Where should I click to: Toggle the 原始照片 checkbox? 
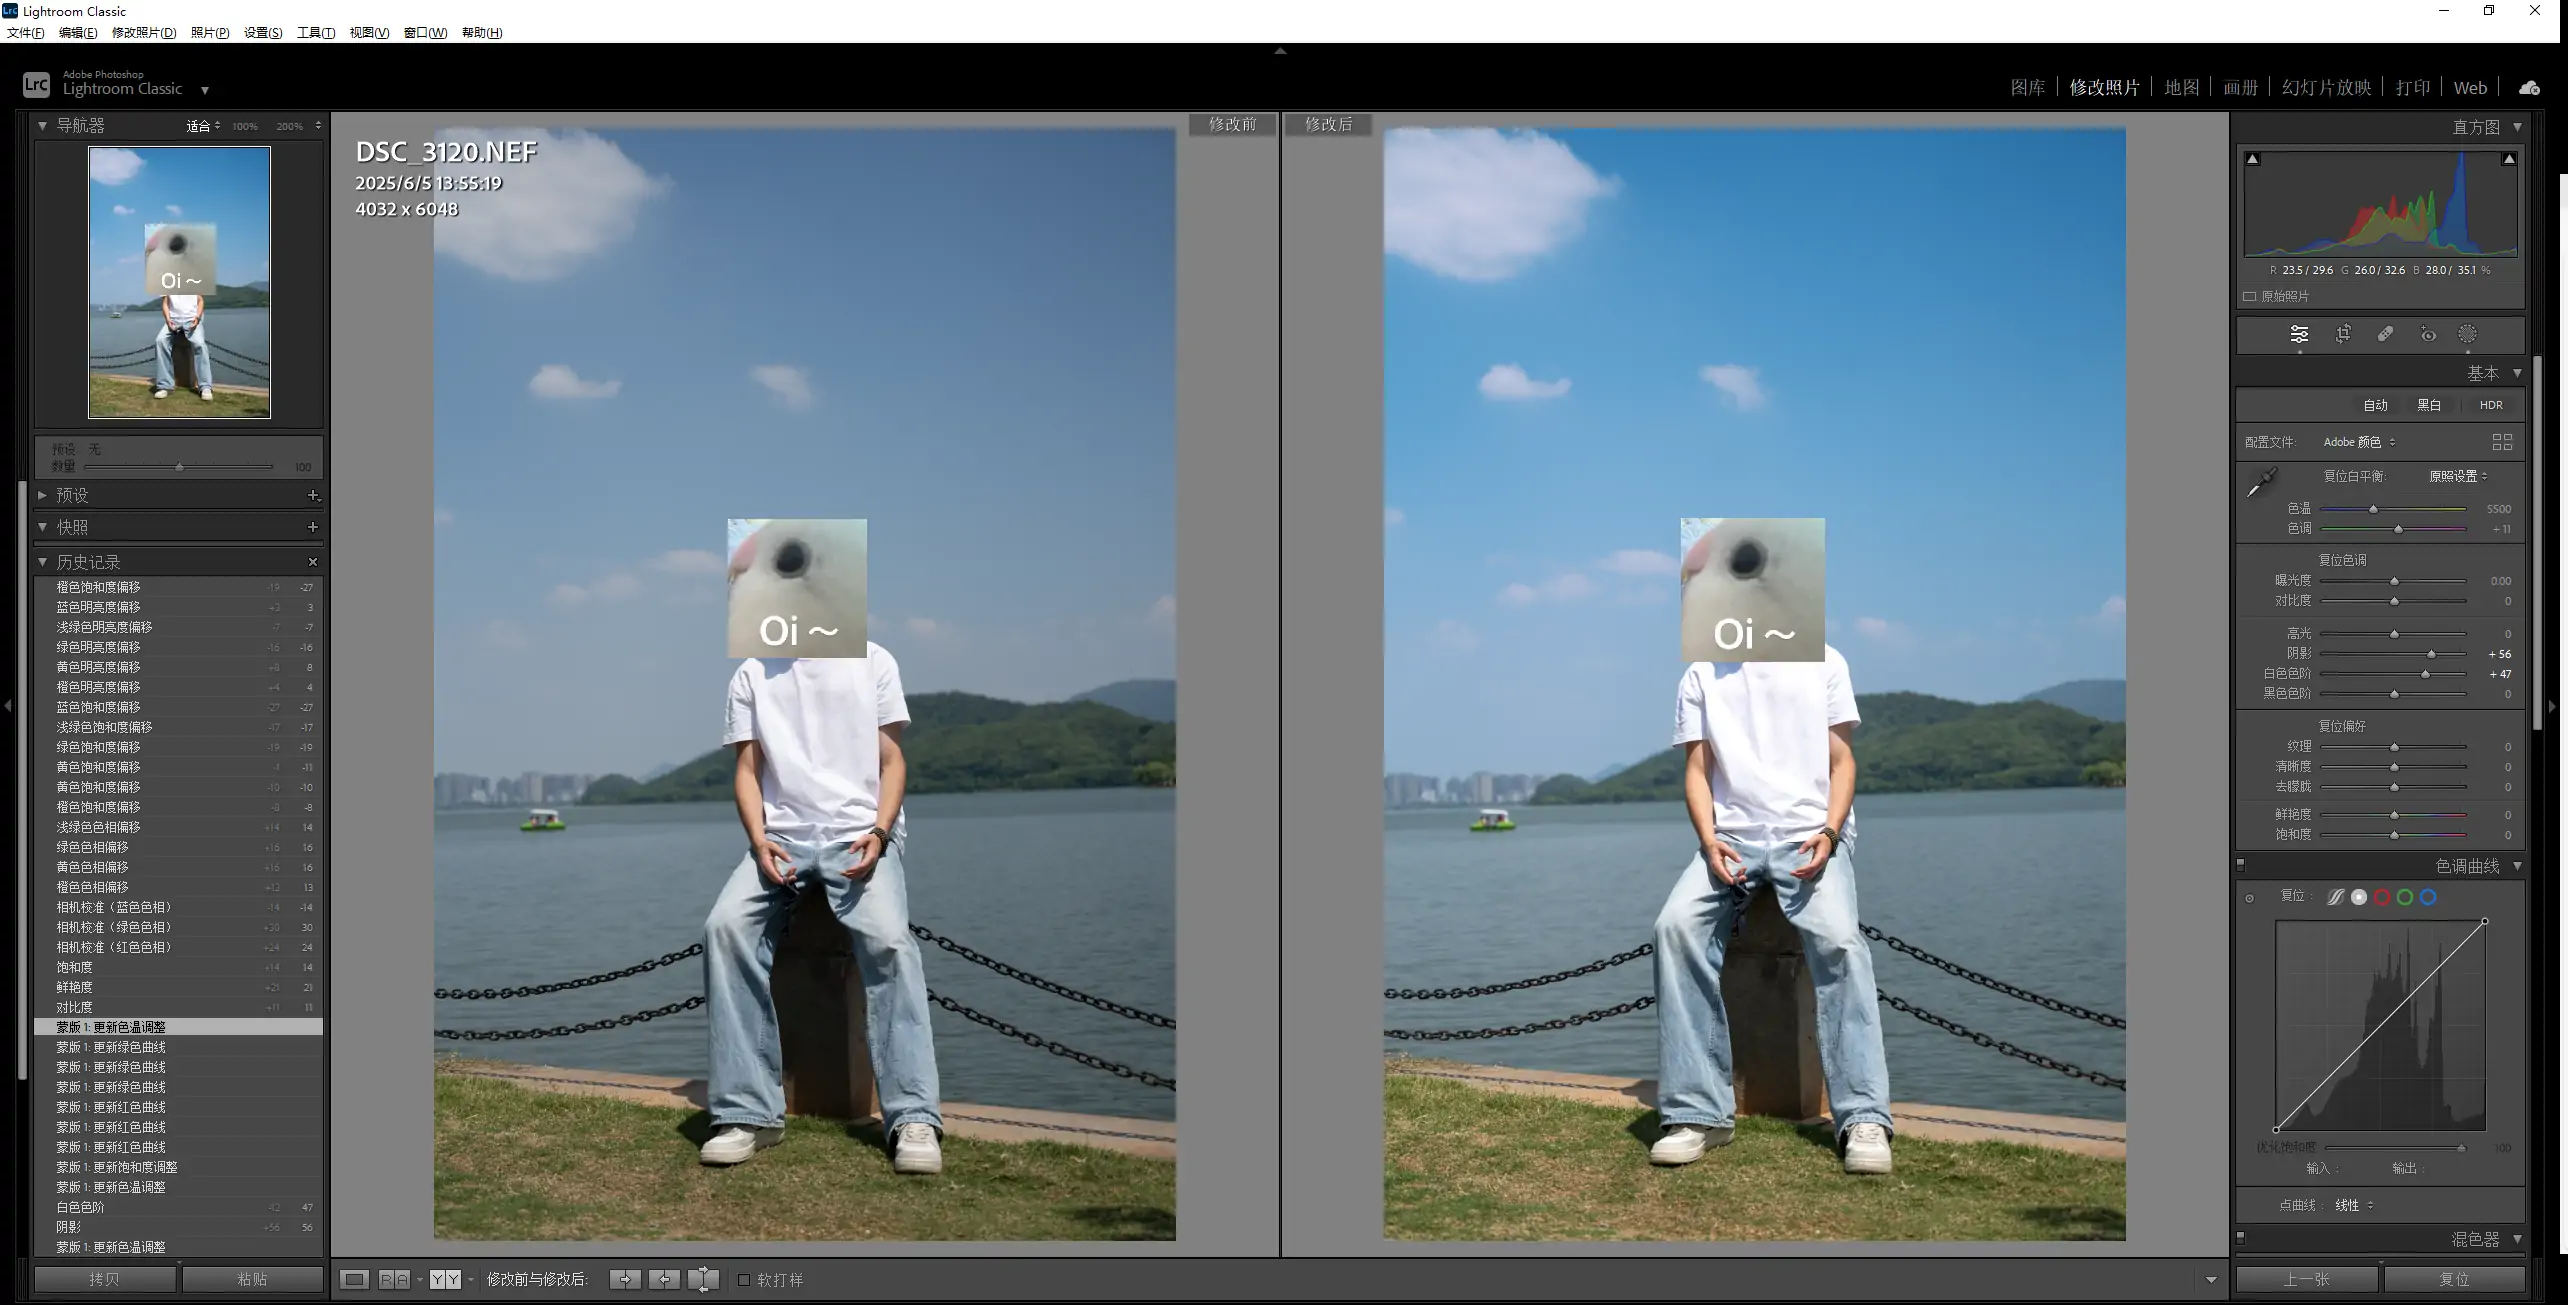click(x=2250, y=296)
